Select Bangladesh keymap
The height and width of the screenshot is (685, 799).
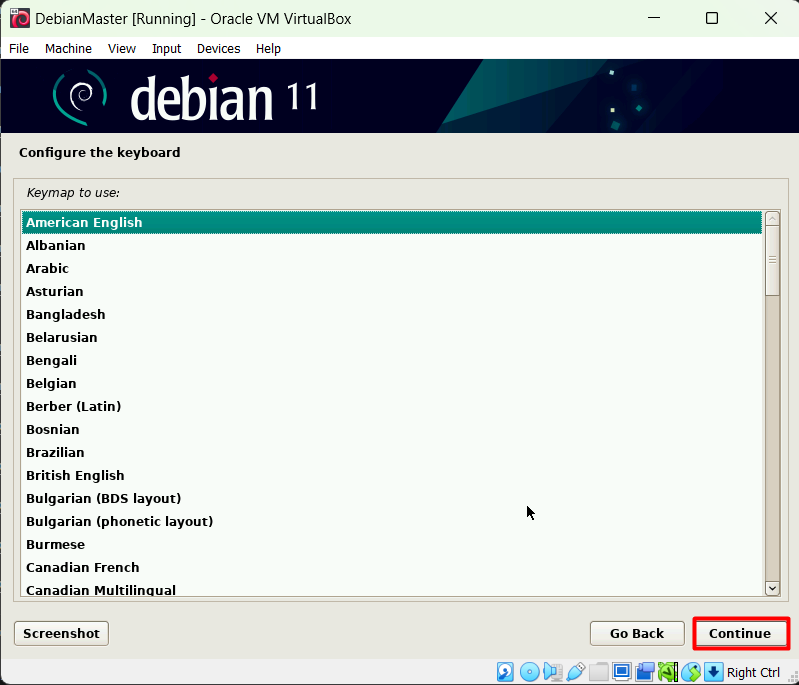tap(391, 314)
